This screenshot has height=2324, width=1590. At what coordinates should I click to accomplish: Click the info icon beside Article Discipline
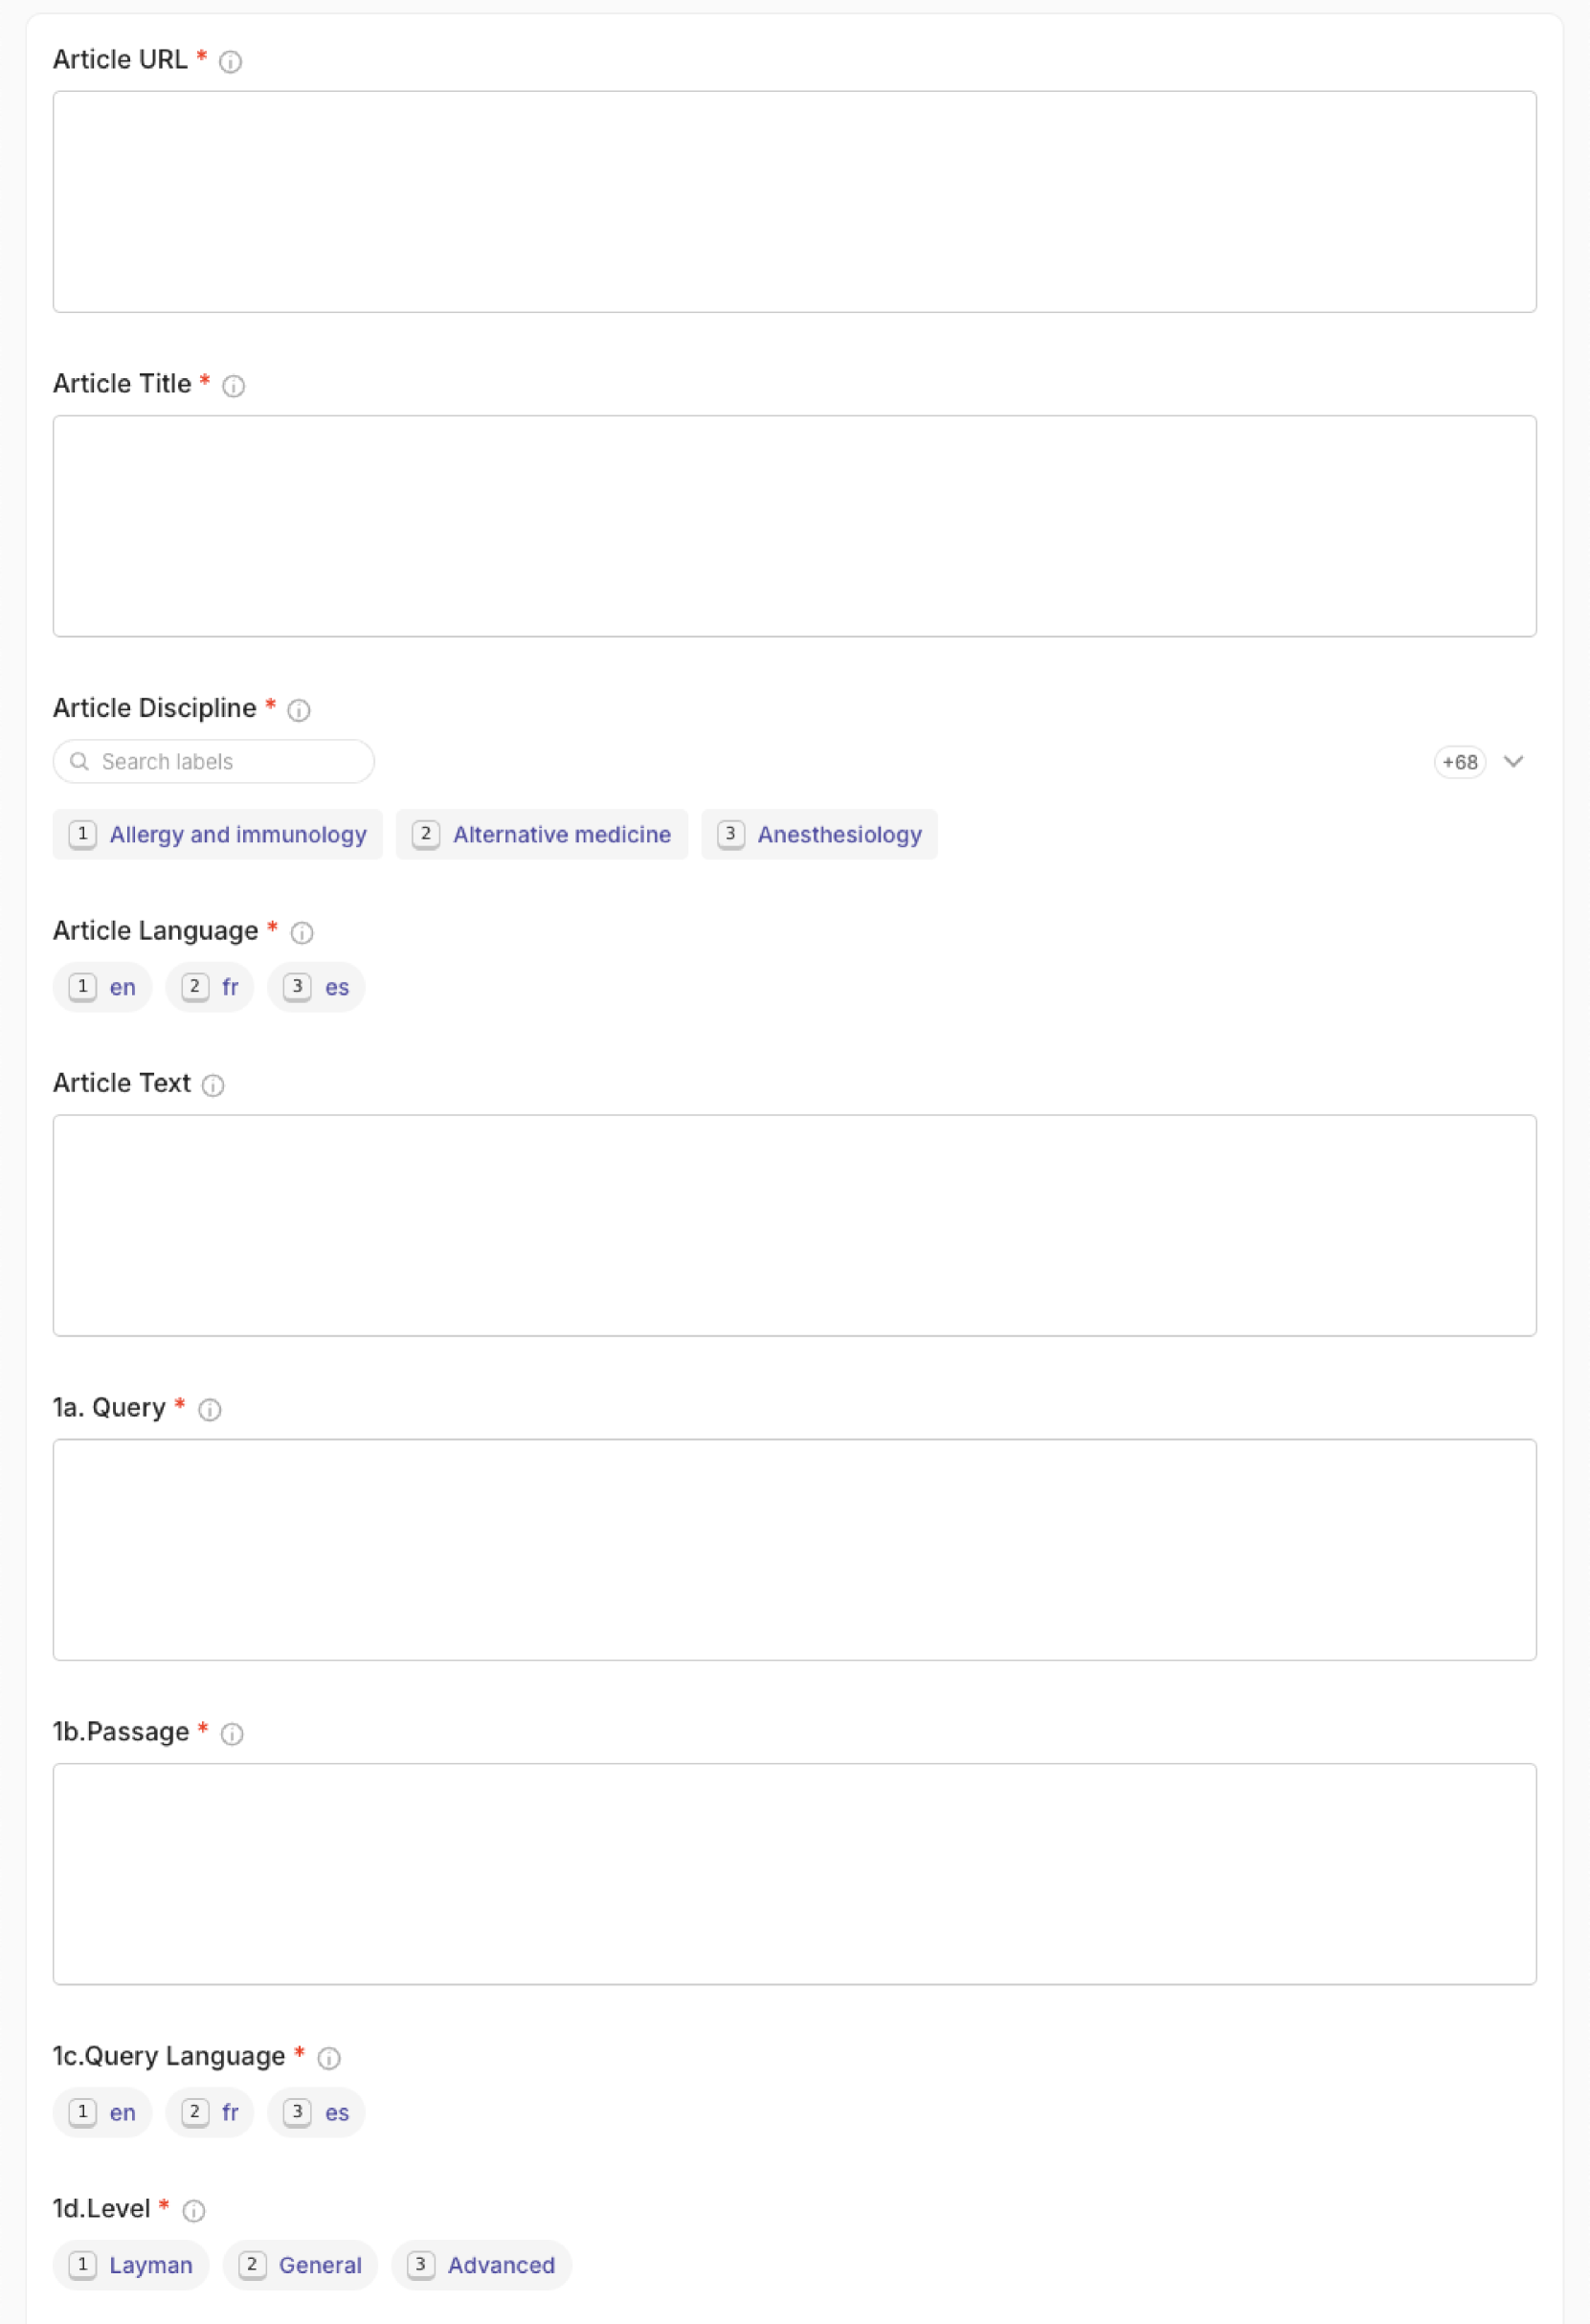pyautogui.click(x=299, y=710)
